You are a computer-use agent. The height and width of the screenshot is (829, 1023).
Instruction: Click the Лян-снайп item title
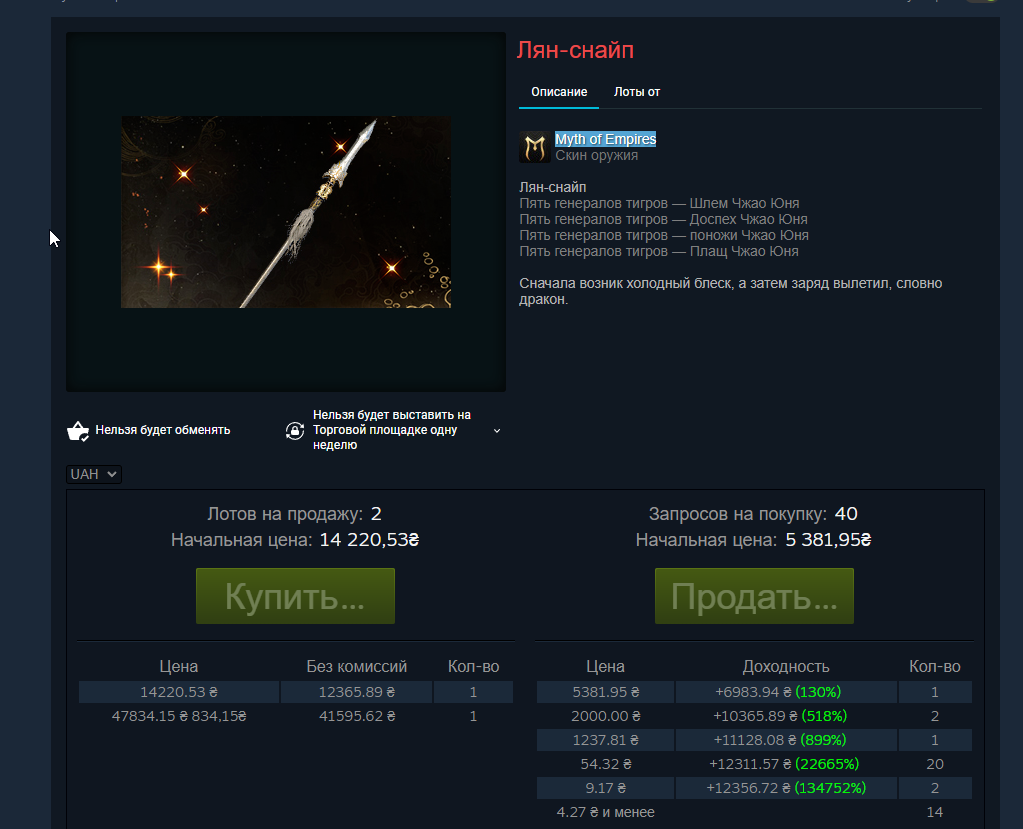coord(575,50)
